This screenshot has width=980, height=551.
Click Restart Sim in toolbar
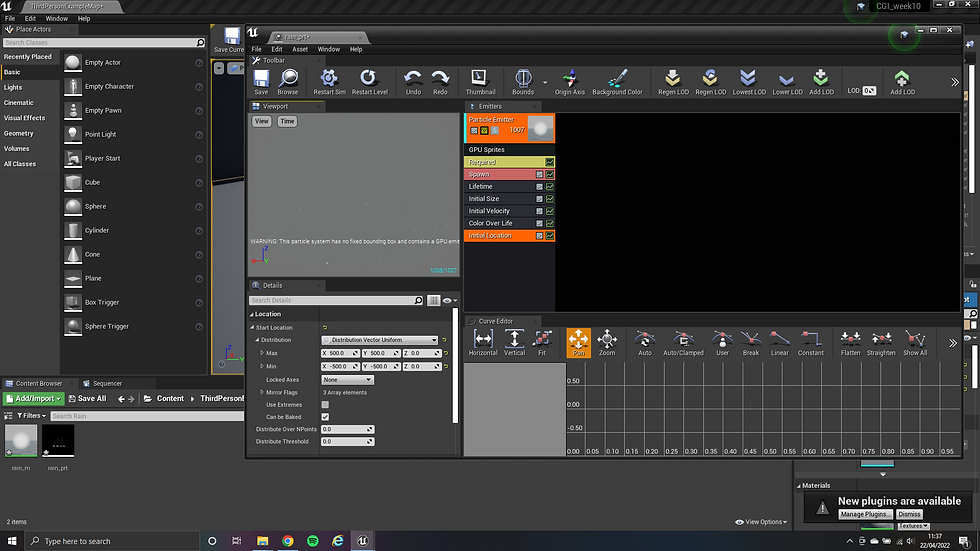click(329, 82)
